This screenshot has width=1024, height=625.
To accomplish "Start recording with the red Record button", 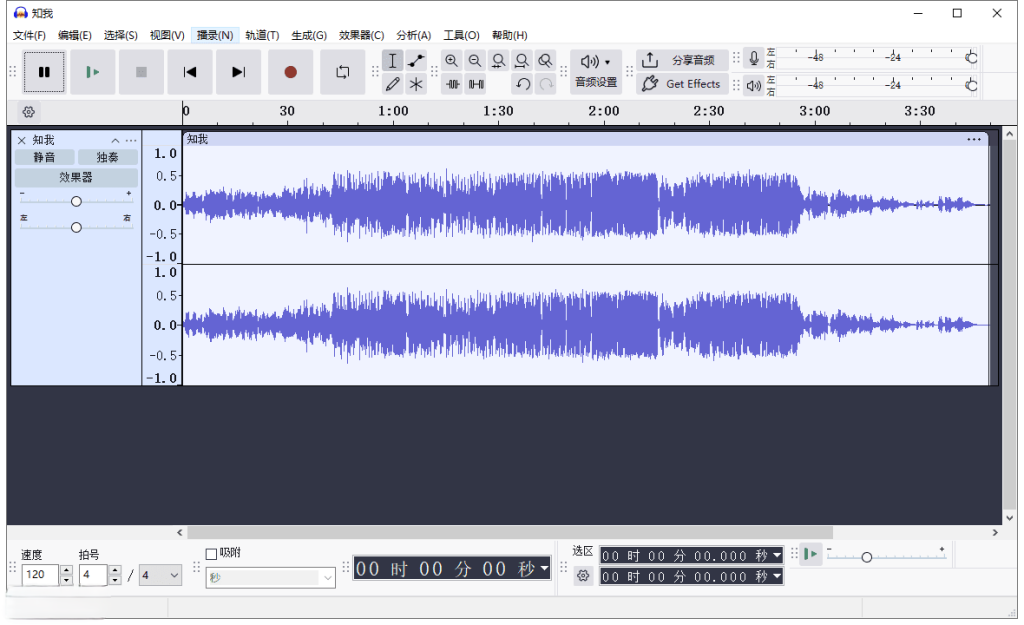I will pyautogui.click(x=291, y=72).
